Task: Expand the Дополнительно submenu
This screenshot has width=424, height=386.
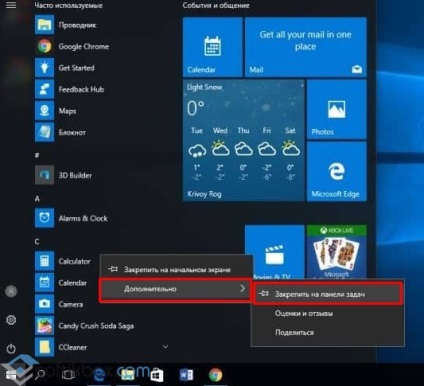Action: pos(176,289)
